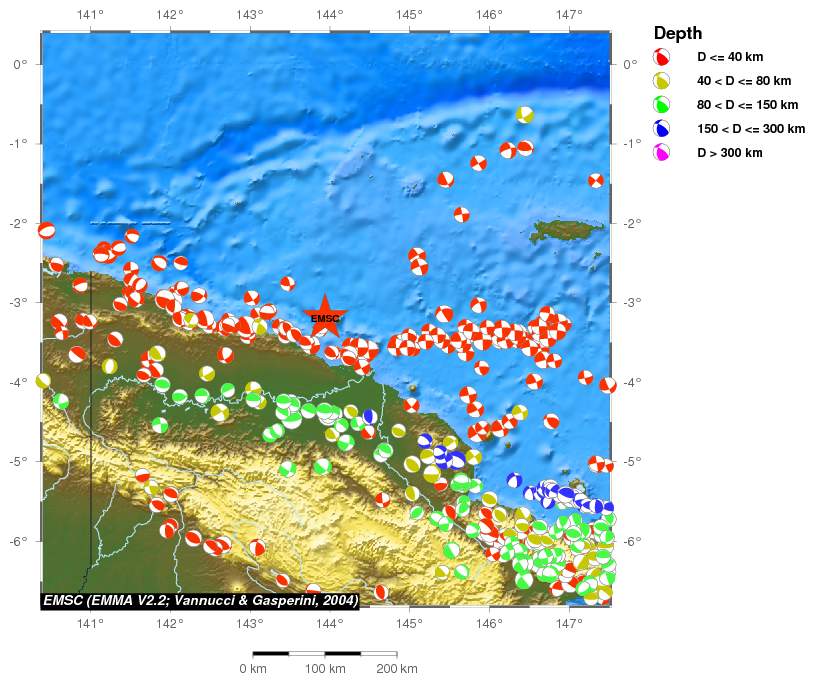Select the red shallow-depth legend beachball icon

pyautogui.click(x=661, y=57)
